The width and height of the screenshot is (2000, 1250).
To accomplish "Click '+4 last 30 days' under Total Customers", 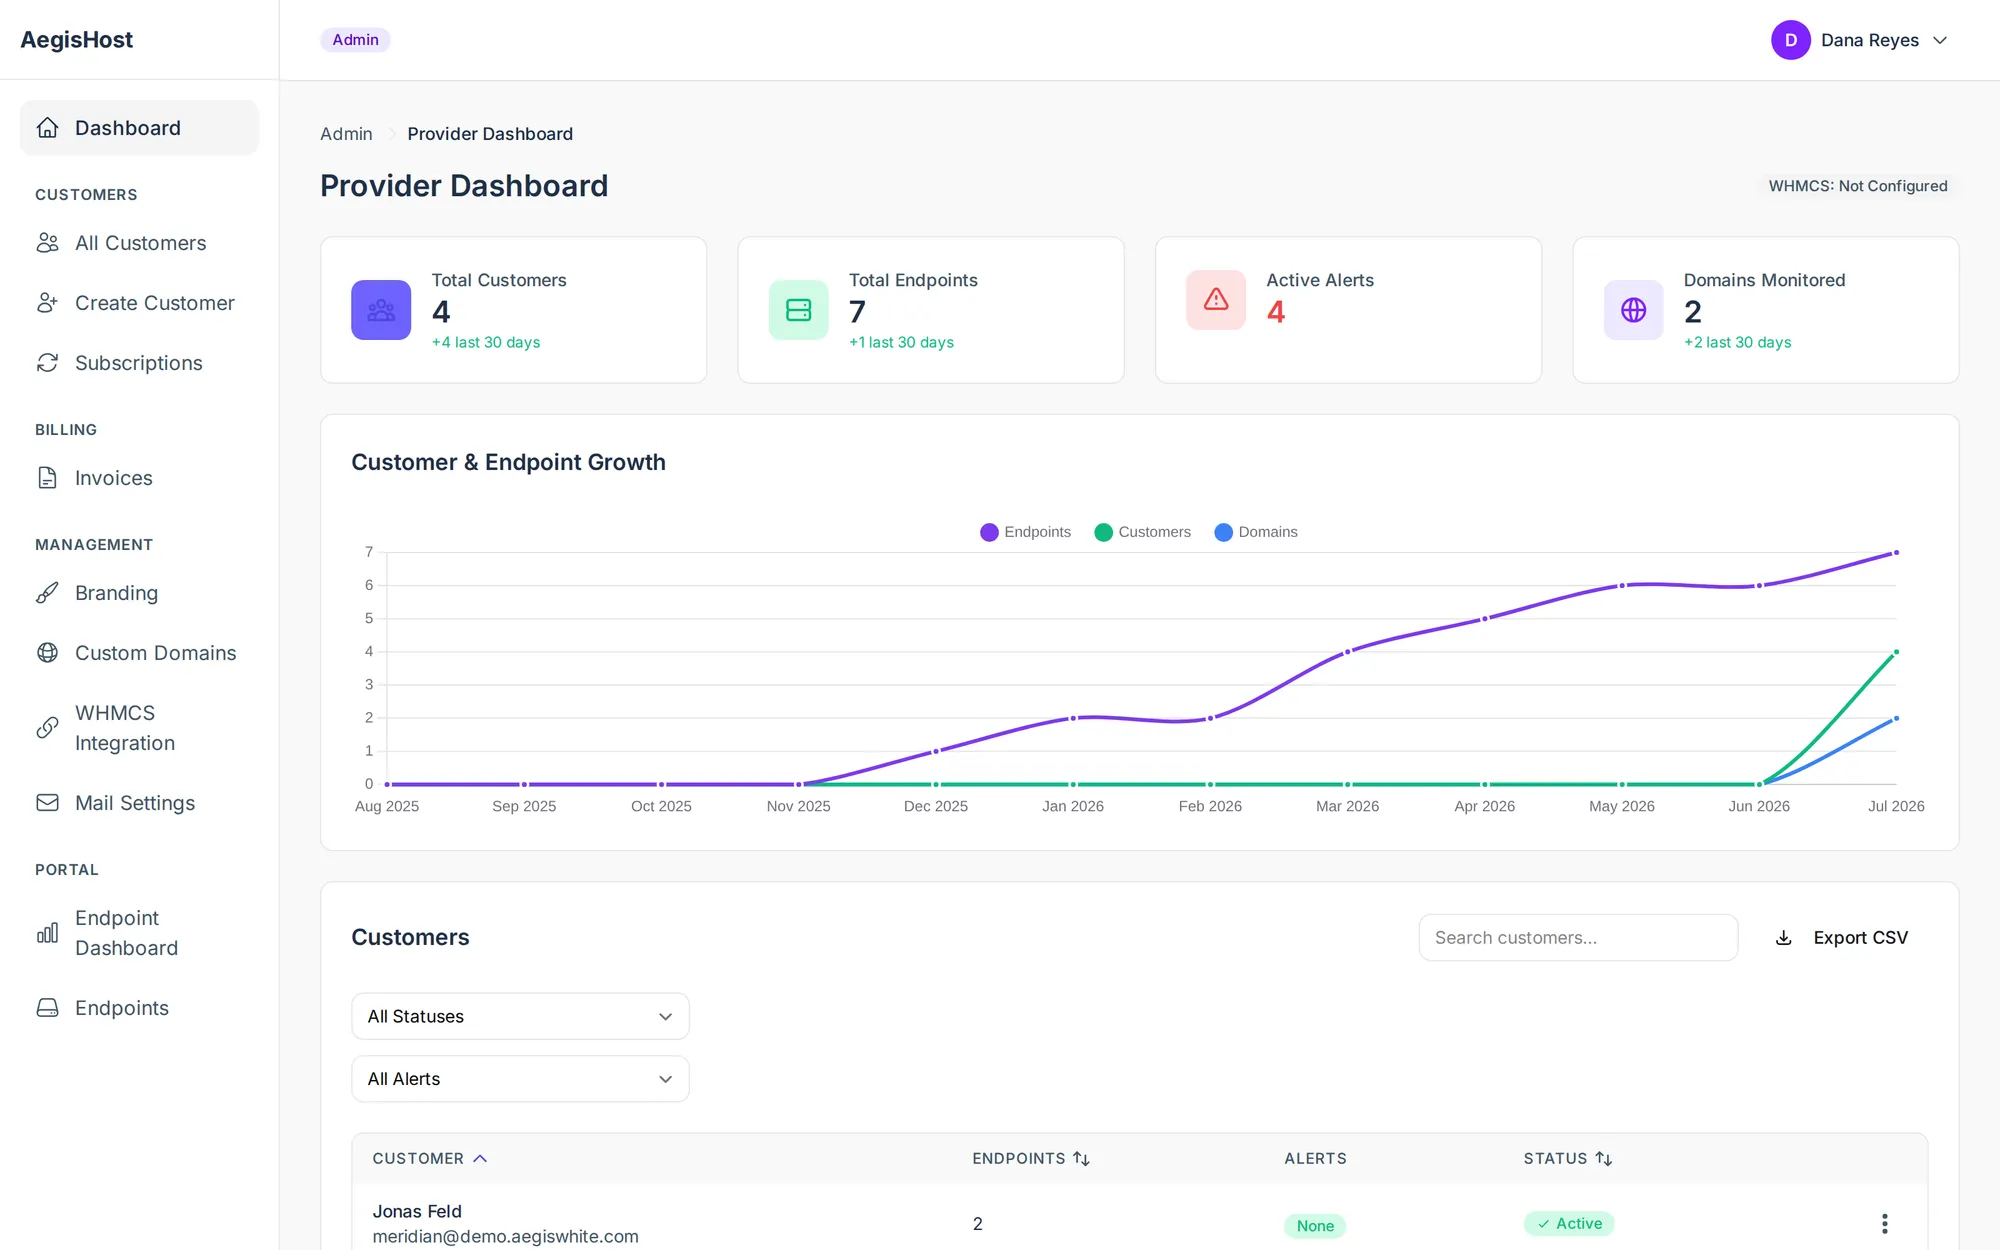I will [486, 343].
